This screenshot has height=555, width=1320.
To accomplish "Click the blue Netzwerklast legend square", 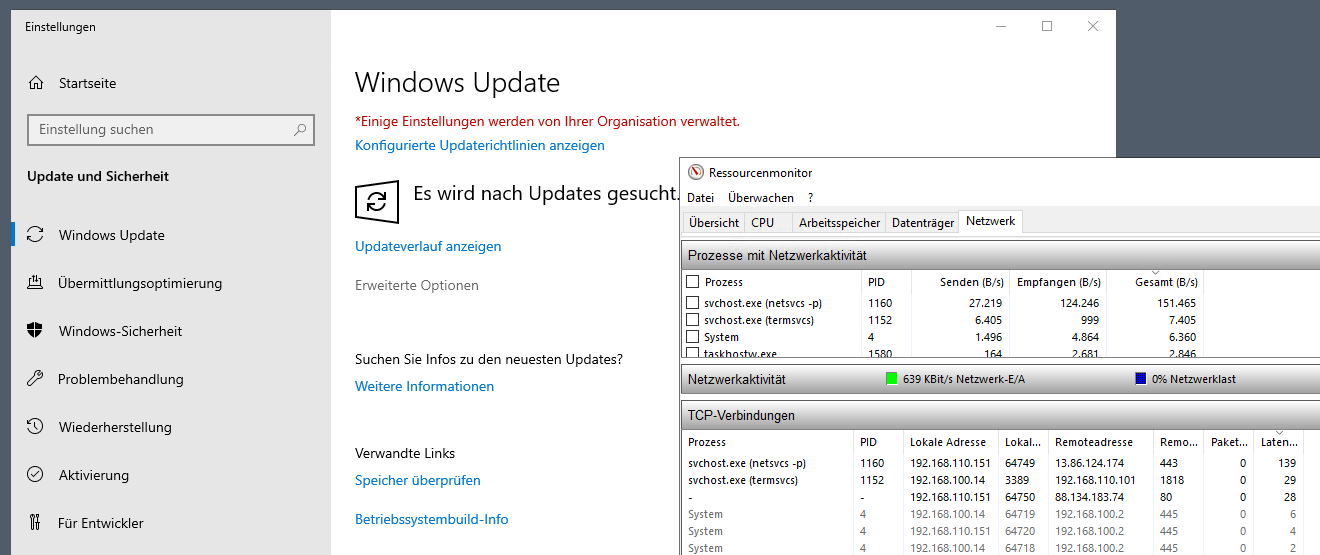I will (1141, 379).
